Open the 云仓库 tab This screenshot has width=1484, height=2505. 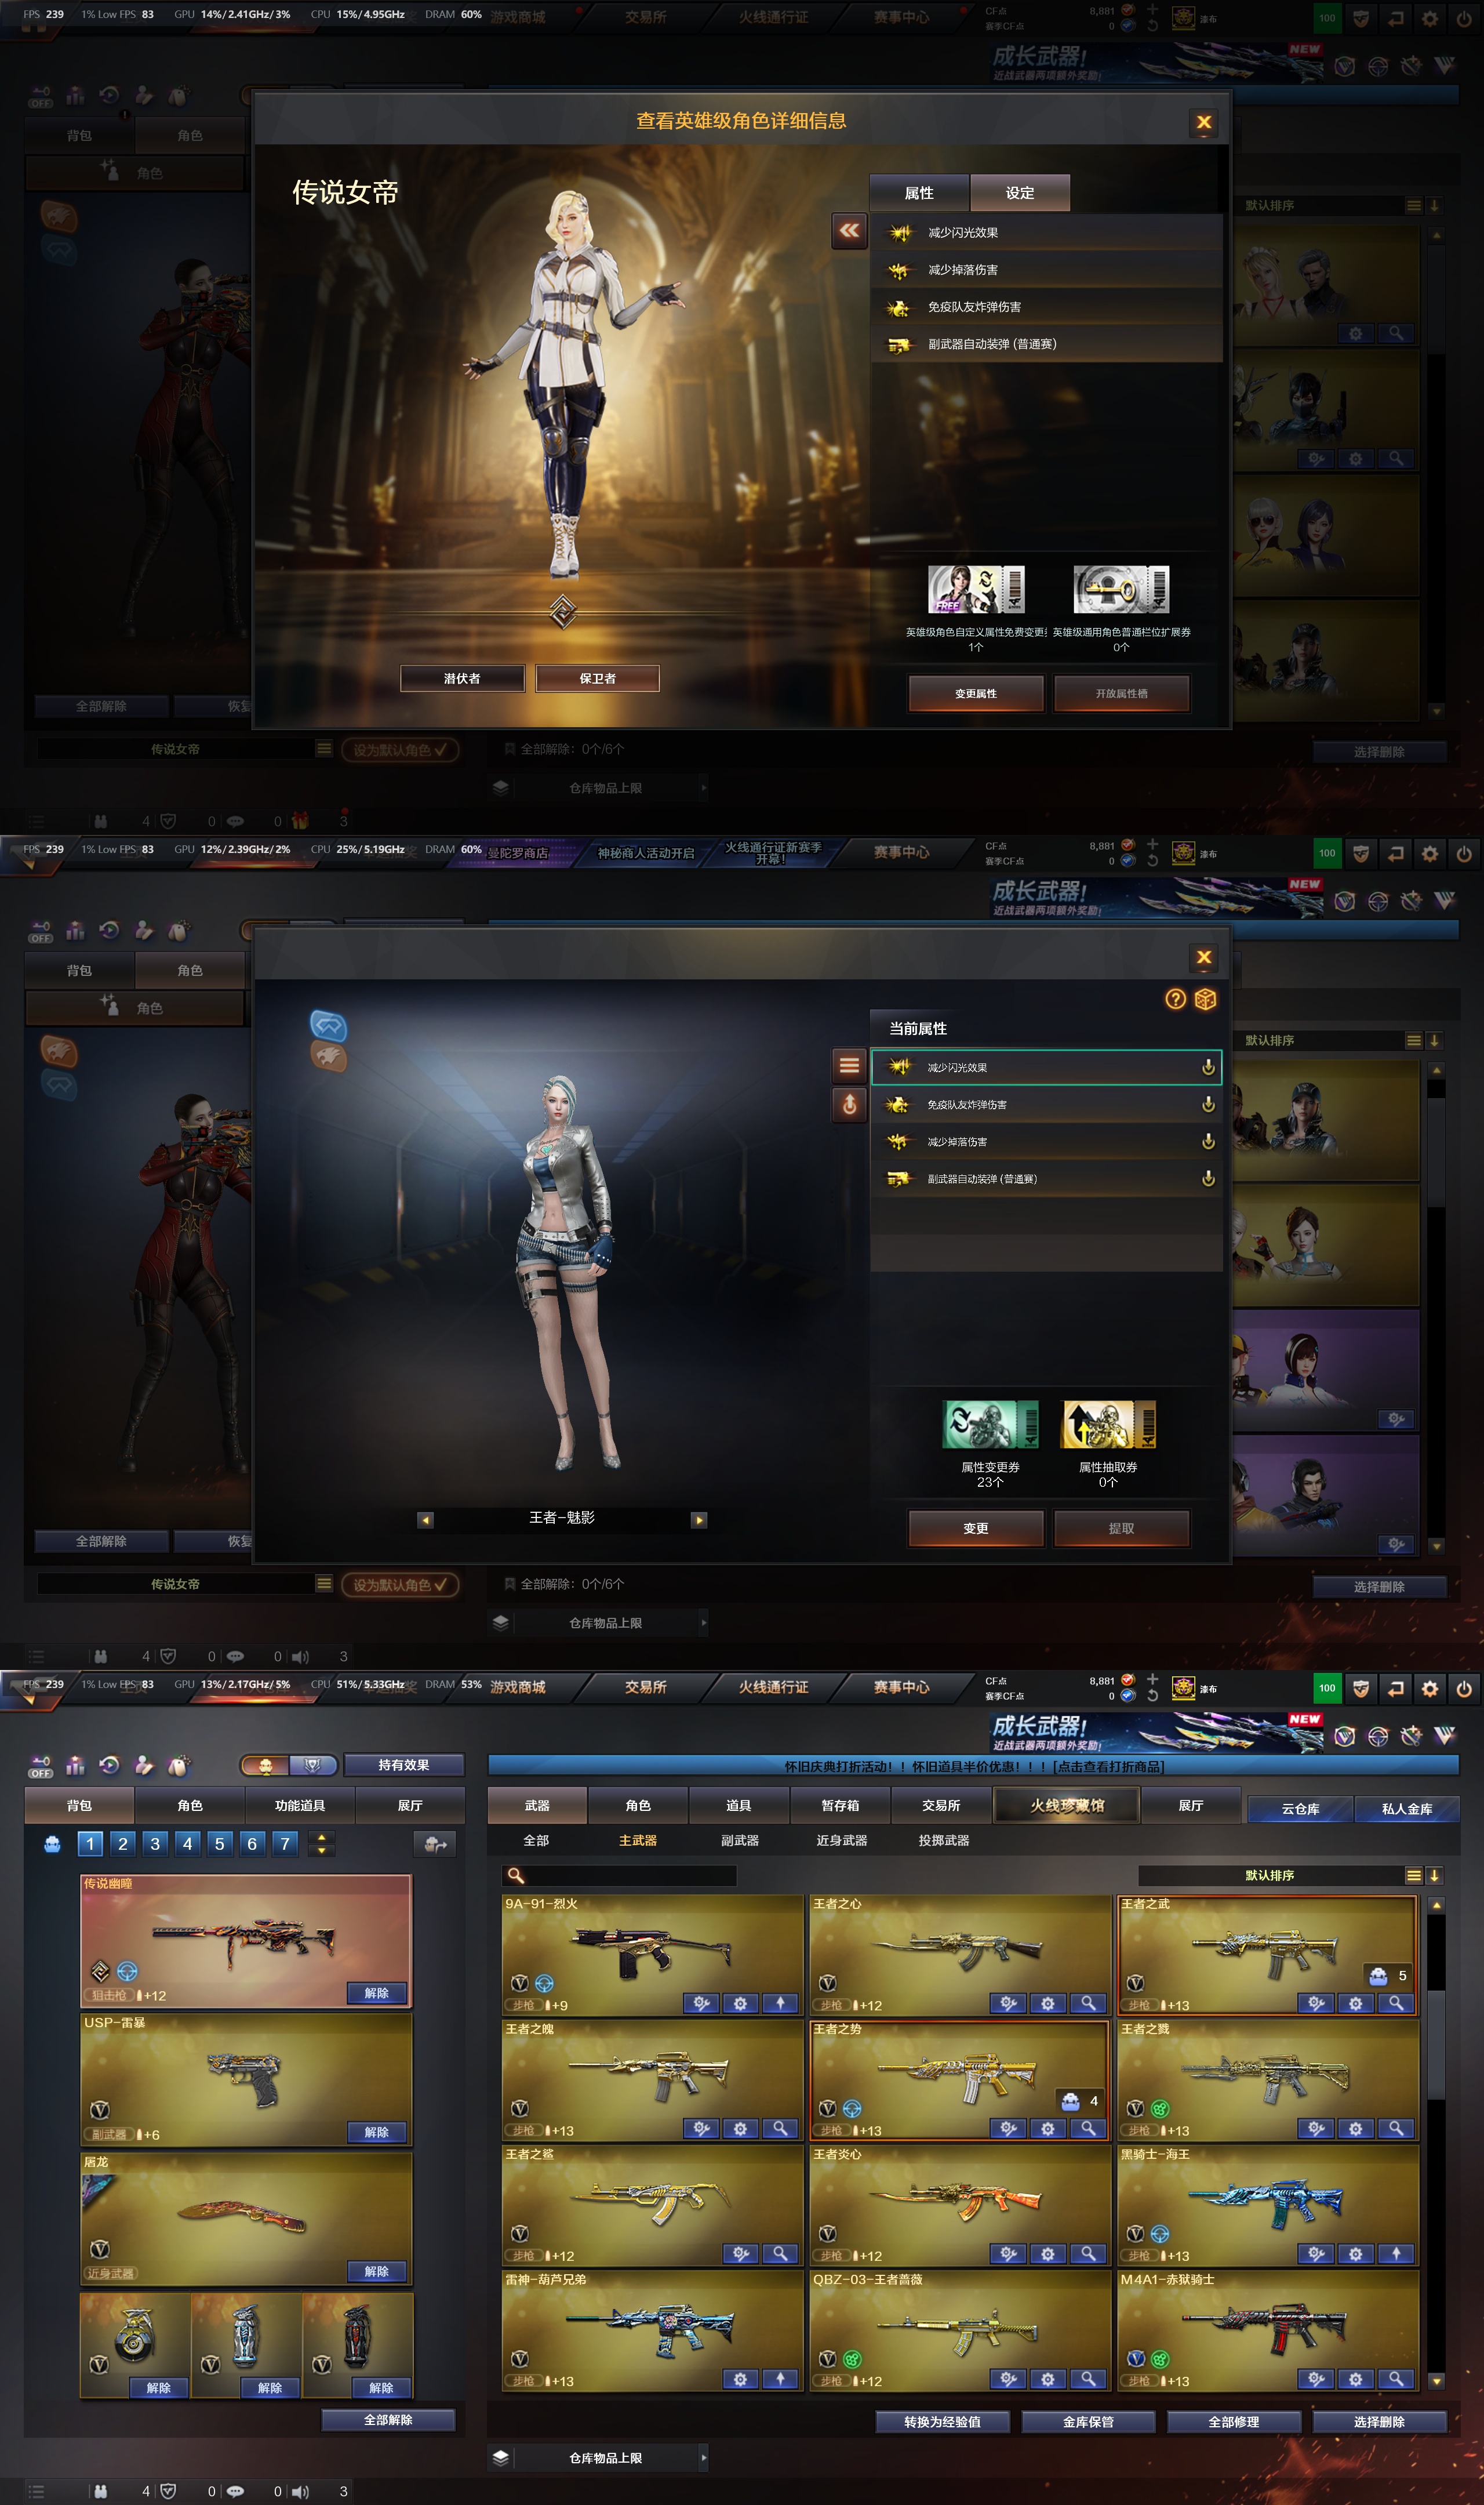[1300, 1808]
